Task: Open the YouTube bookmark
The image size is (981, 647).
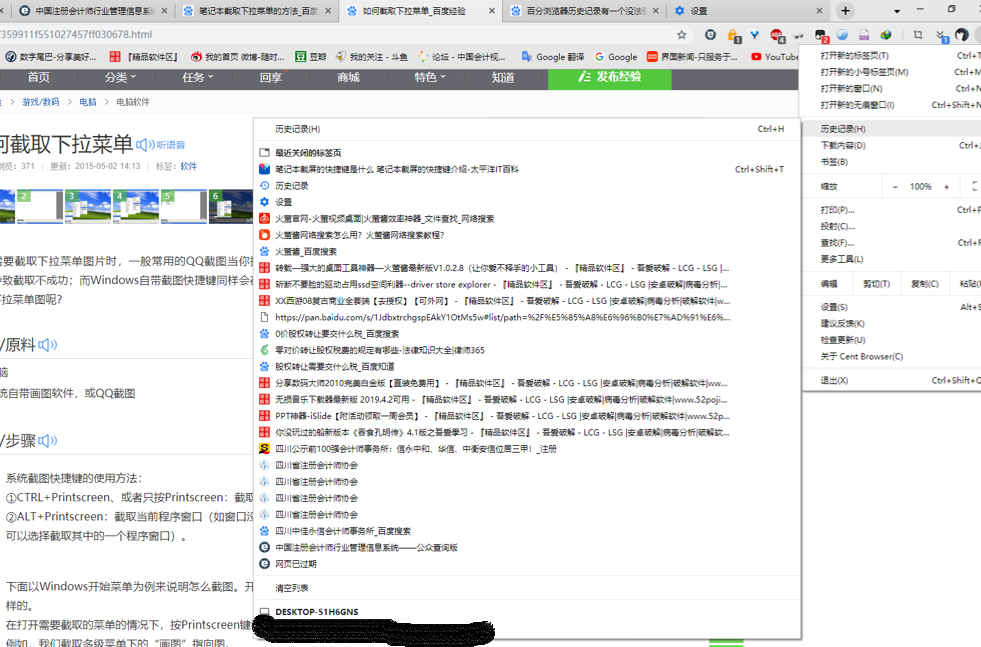Action: pos(775,57)
